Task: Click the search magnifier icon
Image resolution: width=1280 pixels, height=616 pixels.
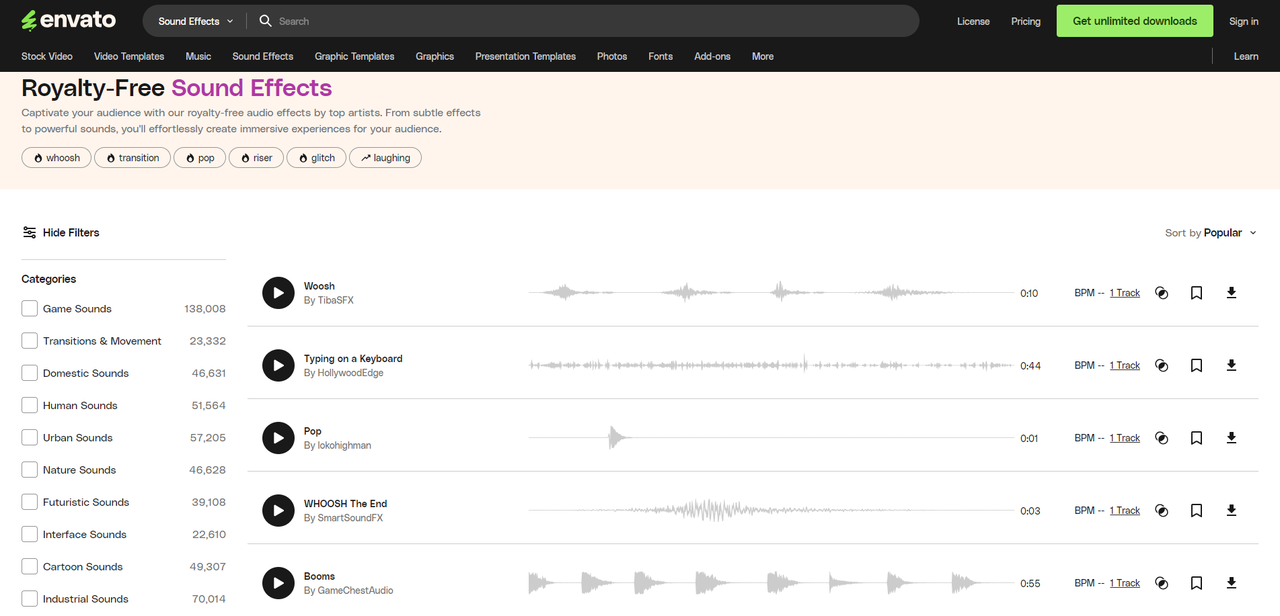Action: 265,21
